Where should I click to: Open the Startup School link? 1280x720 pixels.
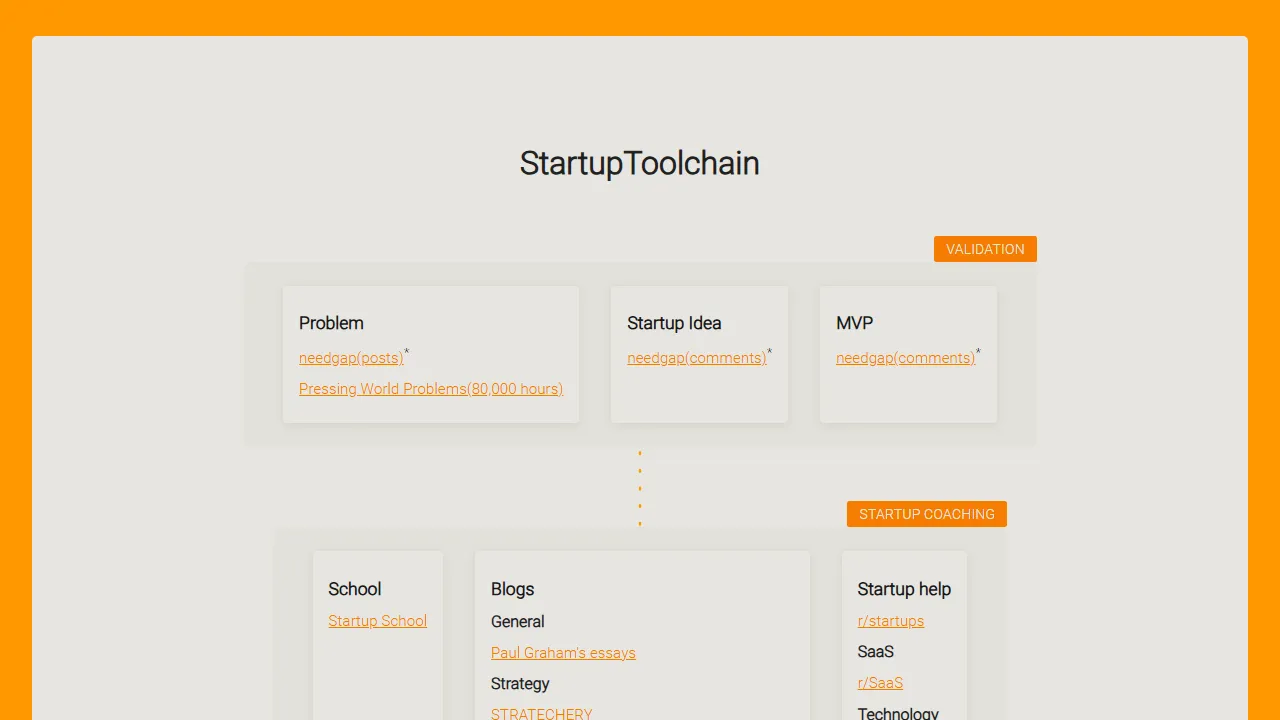pyautogui.click(x=377, y=620)
